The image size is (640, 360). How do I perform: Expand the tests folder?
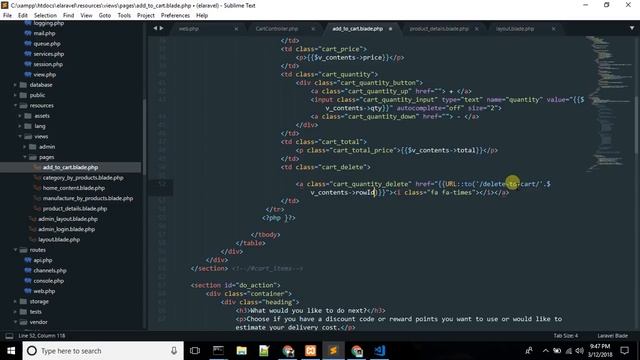coord(15,311)
